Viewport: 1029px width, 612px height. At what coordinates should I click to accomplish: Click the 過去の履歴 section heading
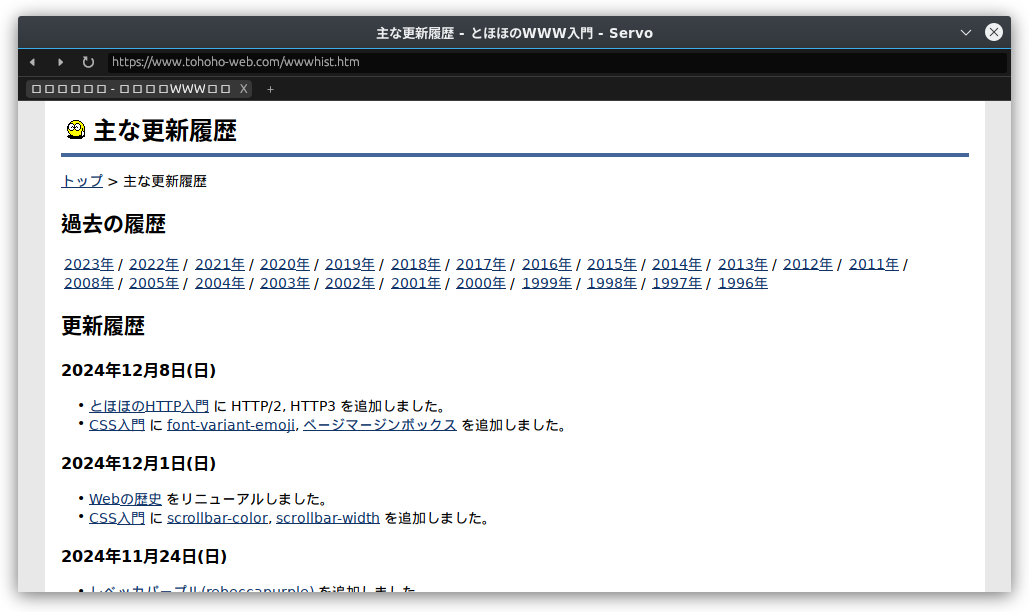[x=114, y=224]
